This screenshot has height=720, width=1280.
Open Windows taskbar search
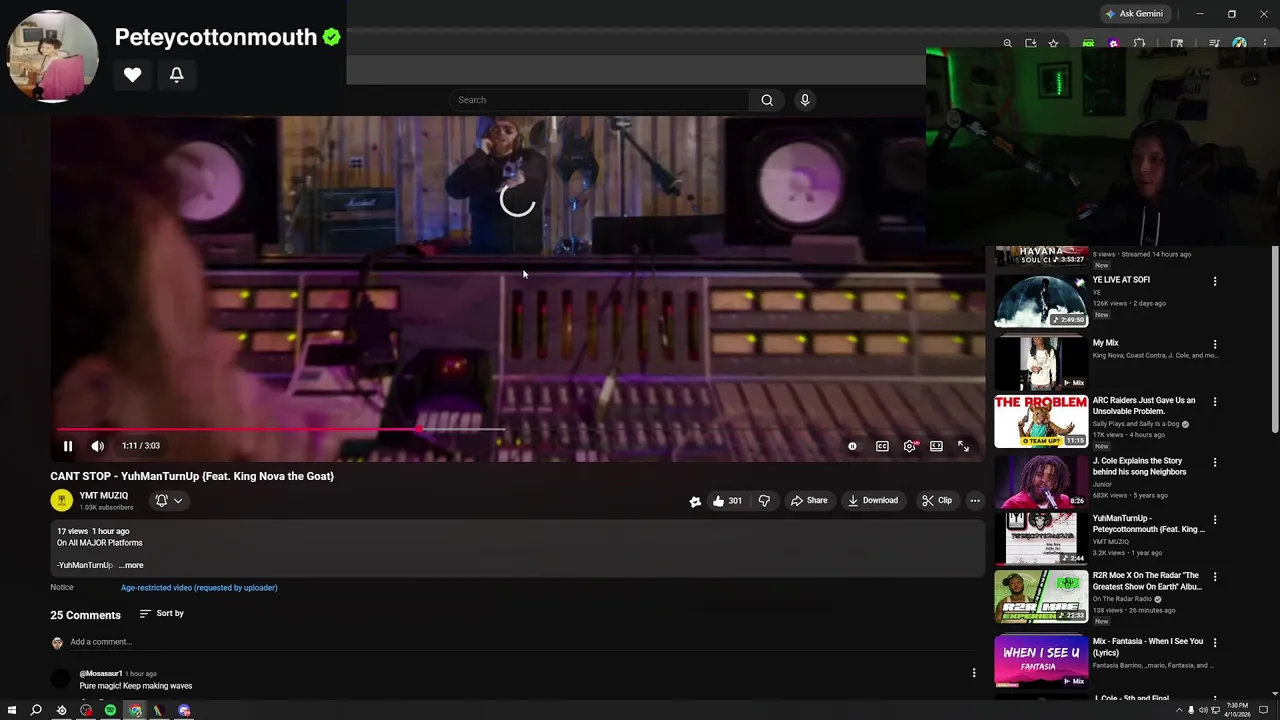(36, 711)
